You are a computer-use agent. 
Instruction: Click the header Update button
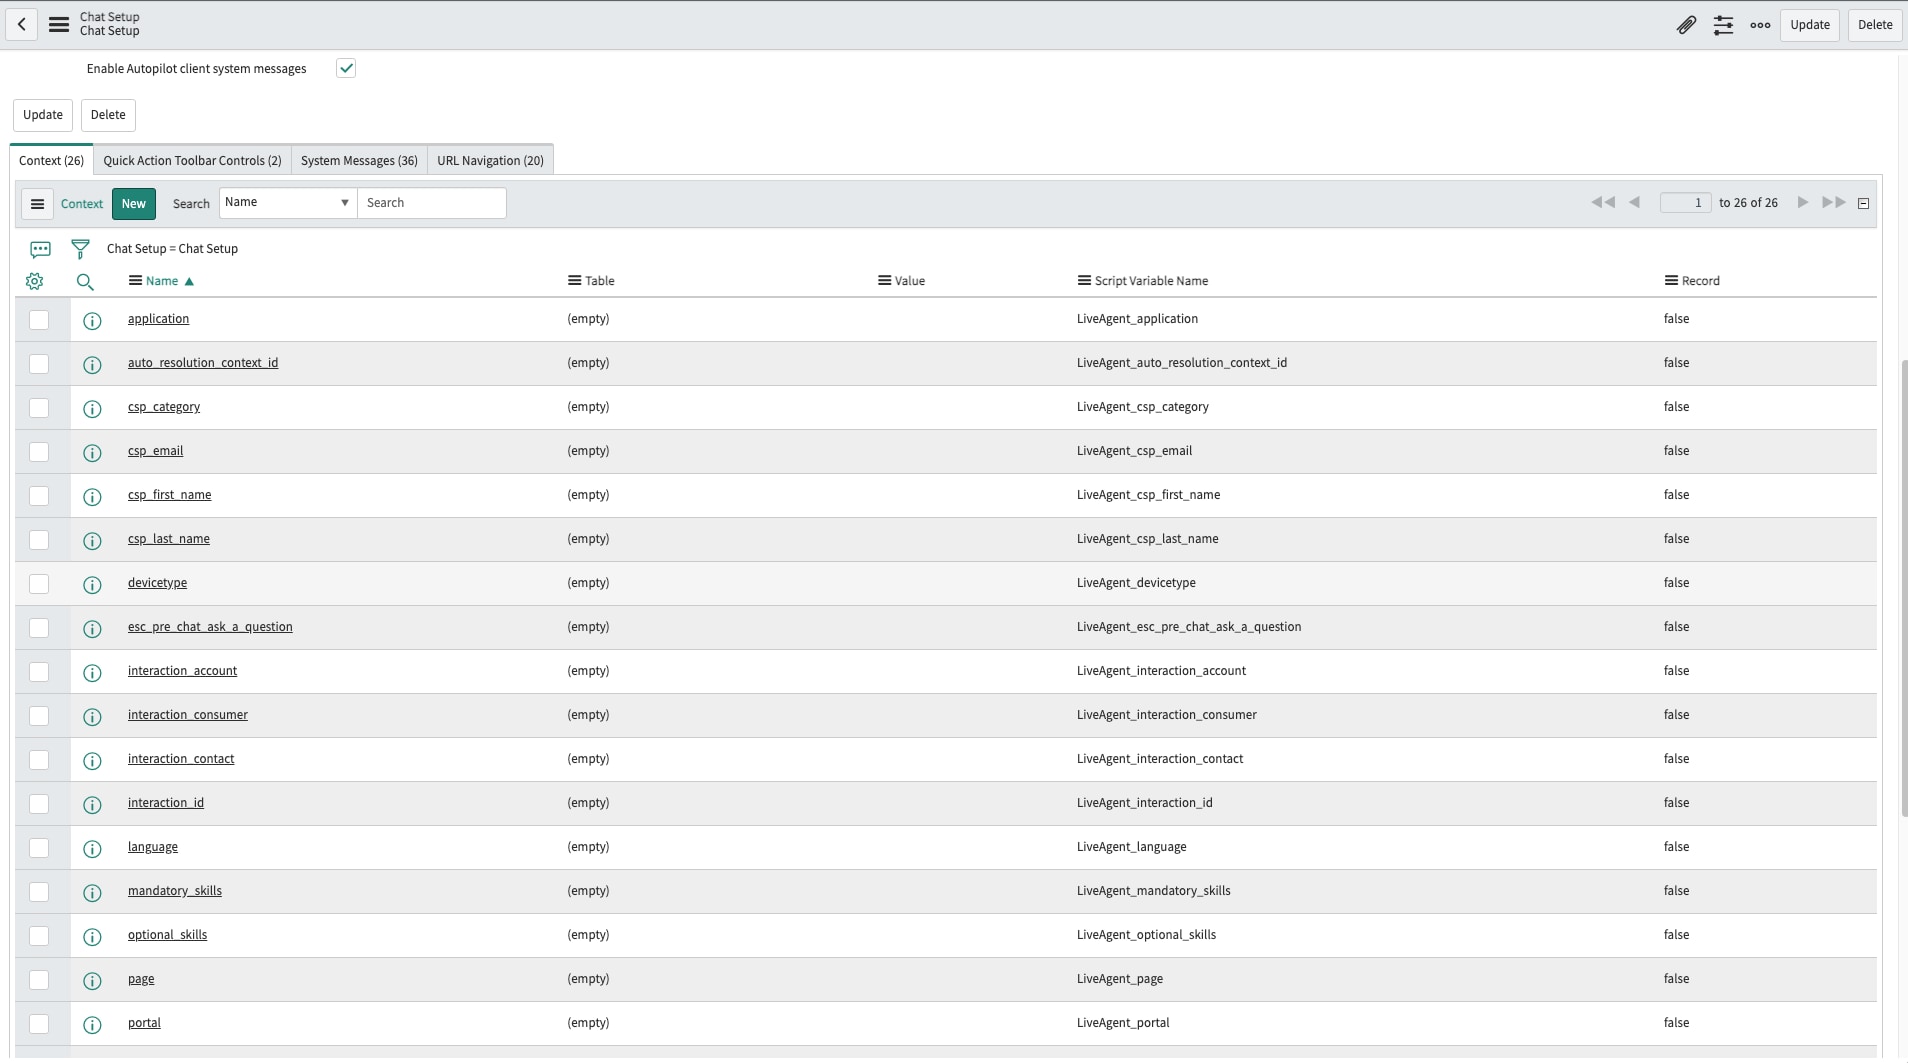pos(1809,25)
